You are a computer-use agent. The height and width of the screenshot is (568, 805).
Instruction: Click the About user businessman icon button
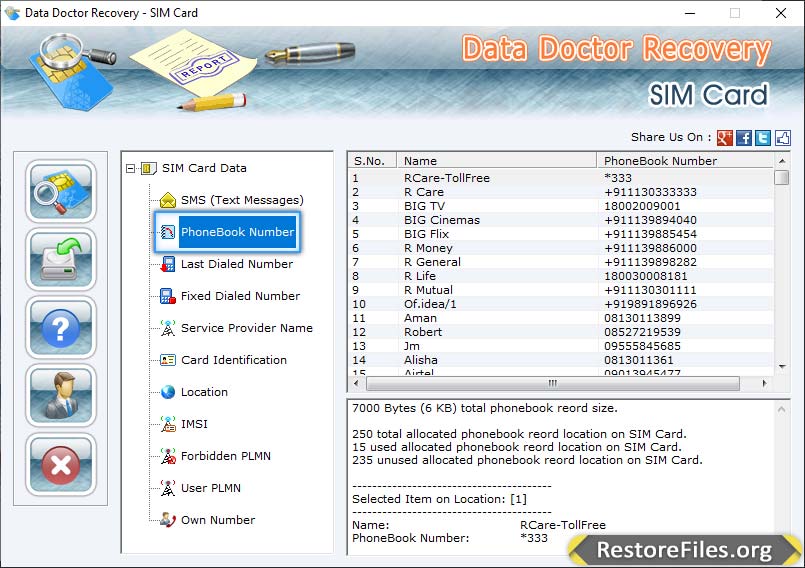tap(61, 395)
